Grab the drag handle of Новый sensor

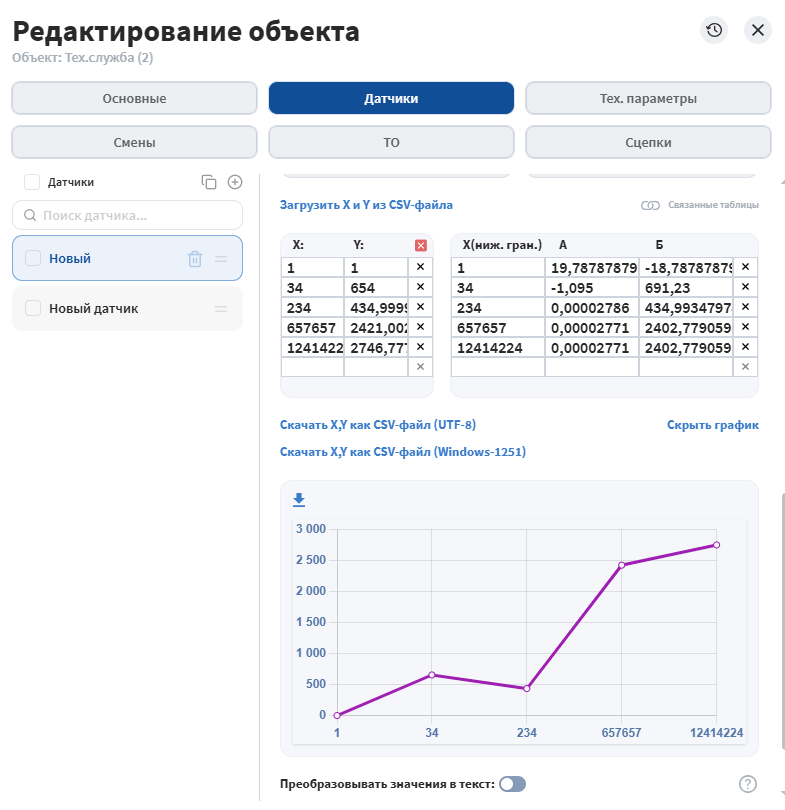[221, 258]
